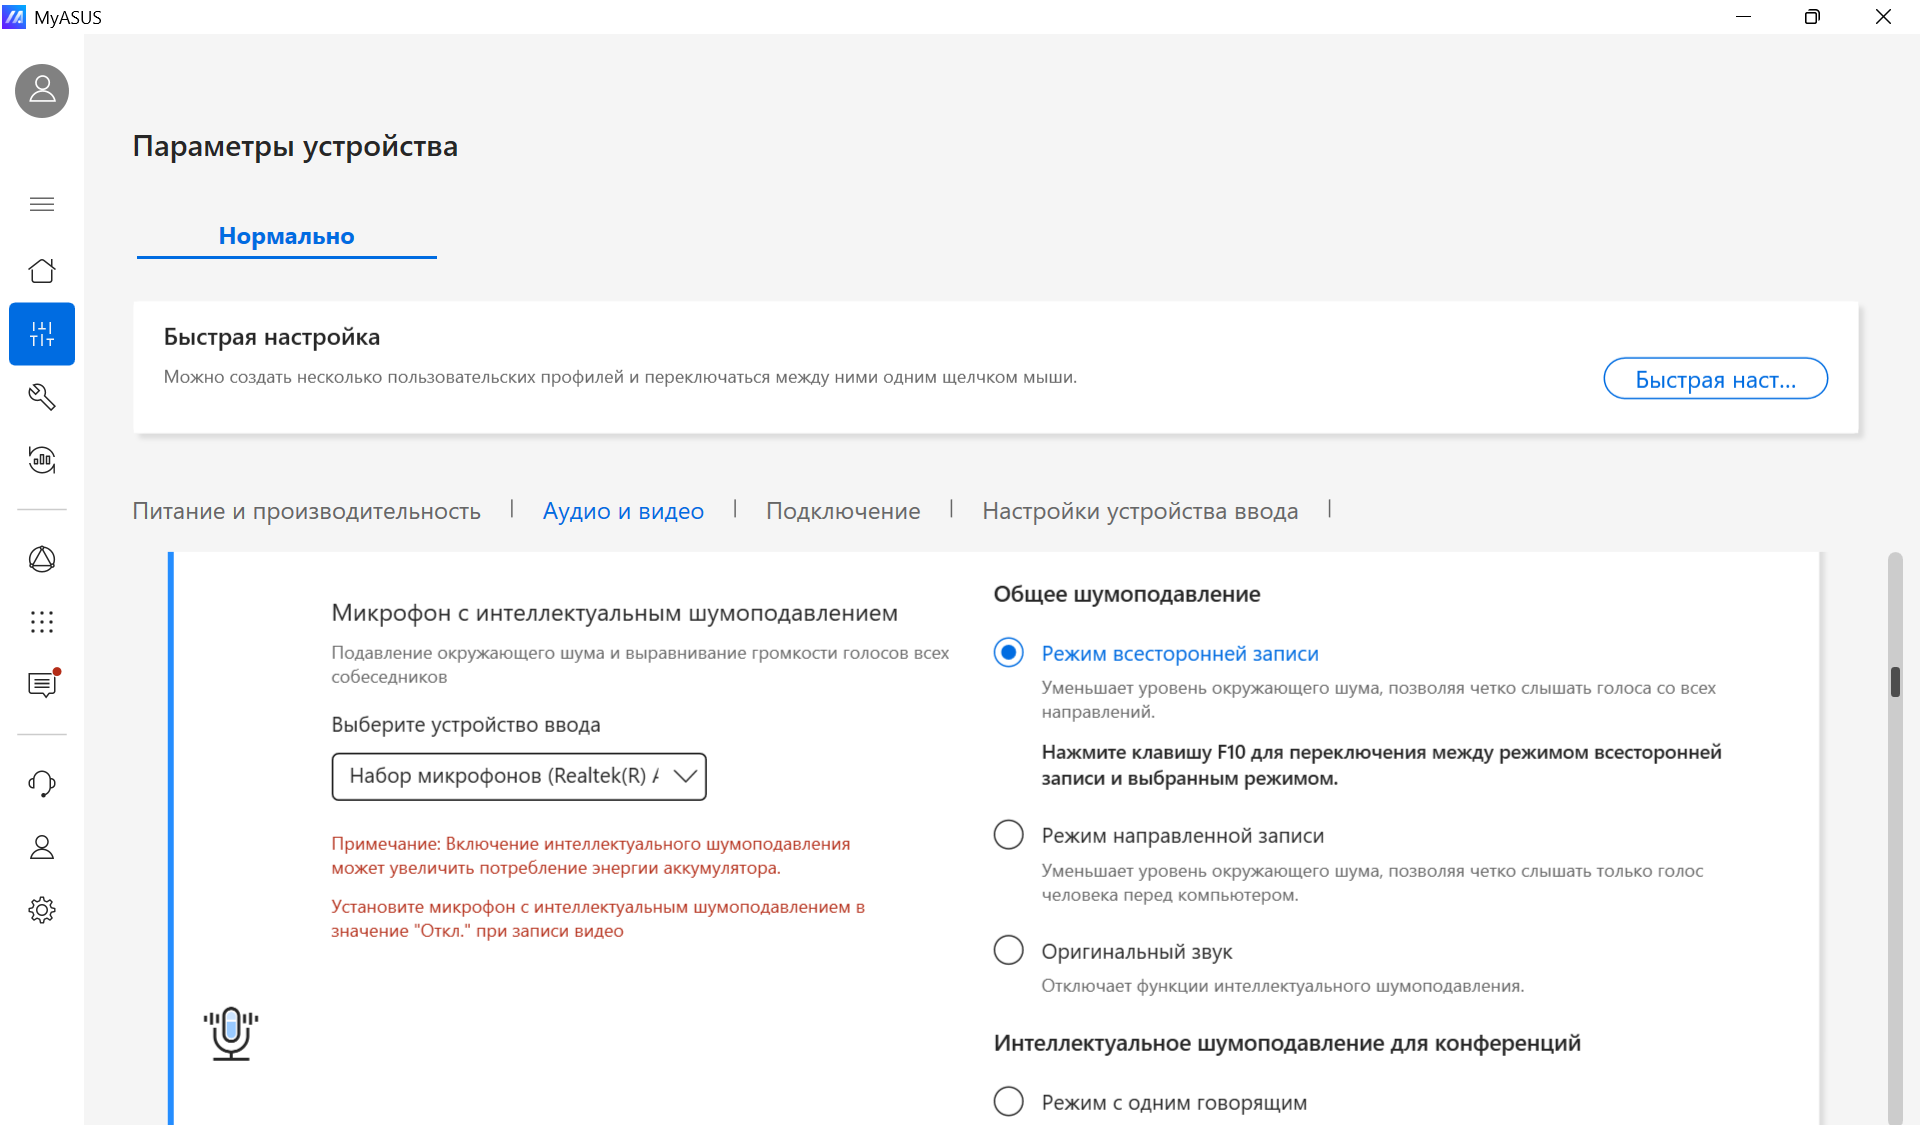Switch to Подключение tab
Screen dimensions: 1920x1125
(x=843, y=511)
